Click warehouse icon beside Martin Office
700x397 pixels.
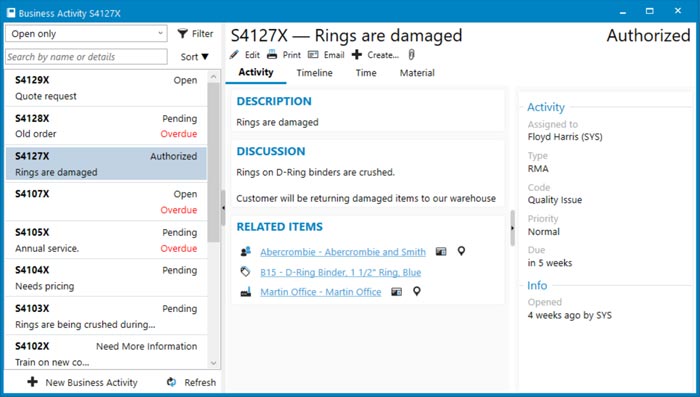246,292
